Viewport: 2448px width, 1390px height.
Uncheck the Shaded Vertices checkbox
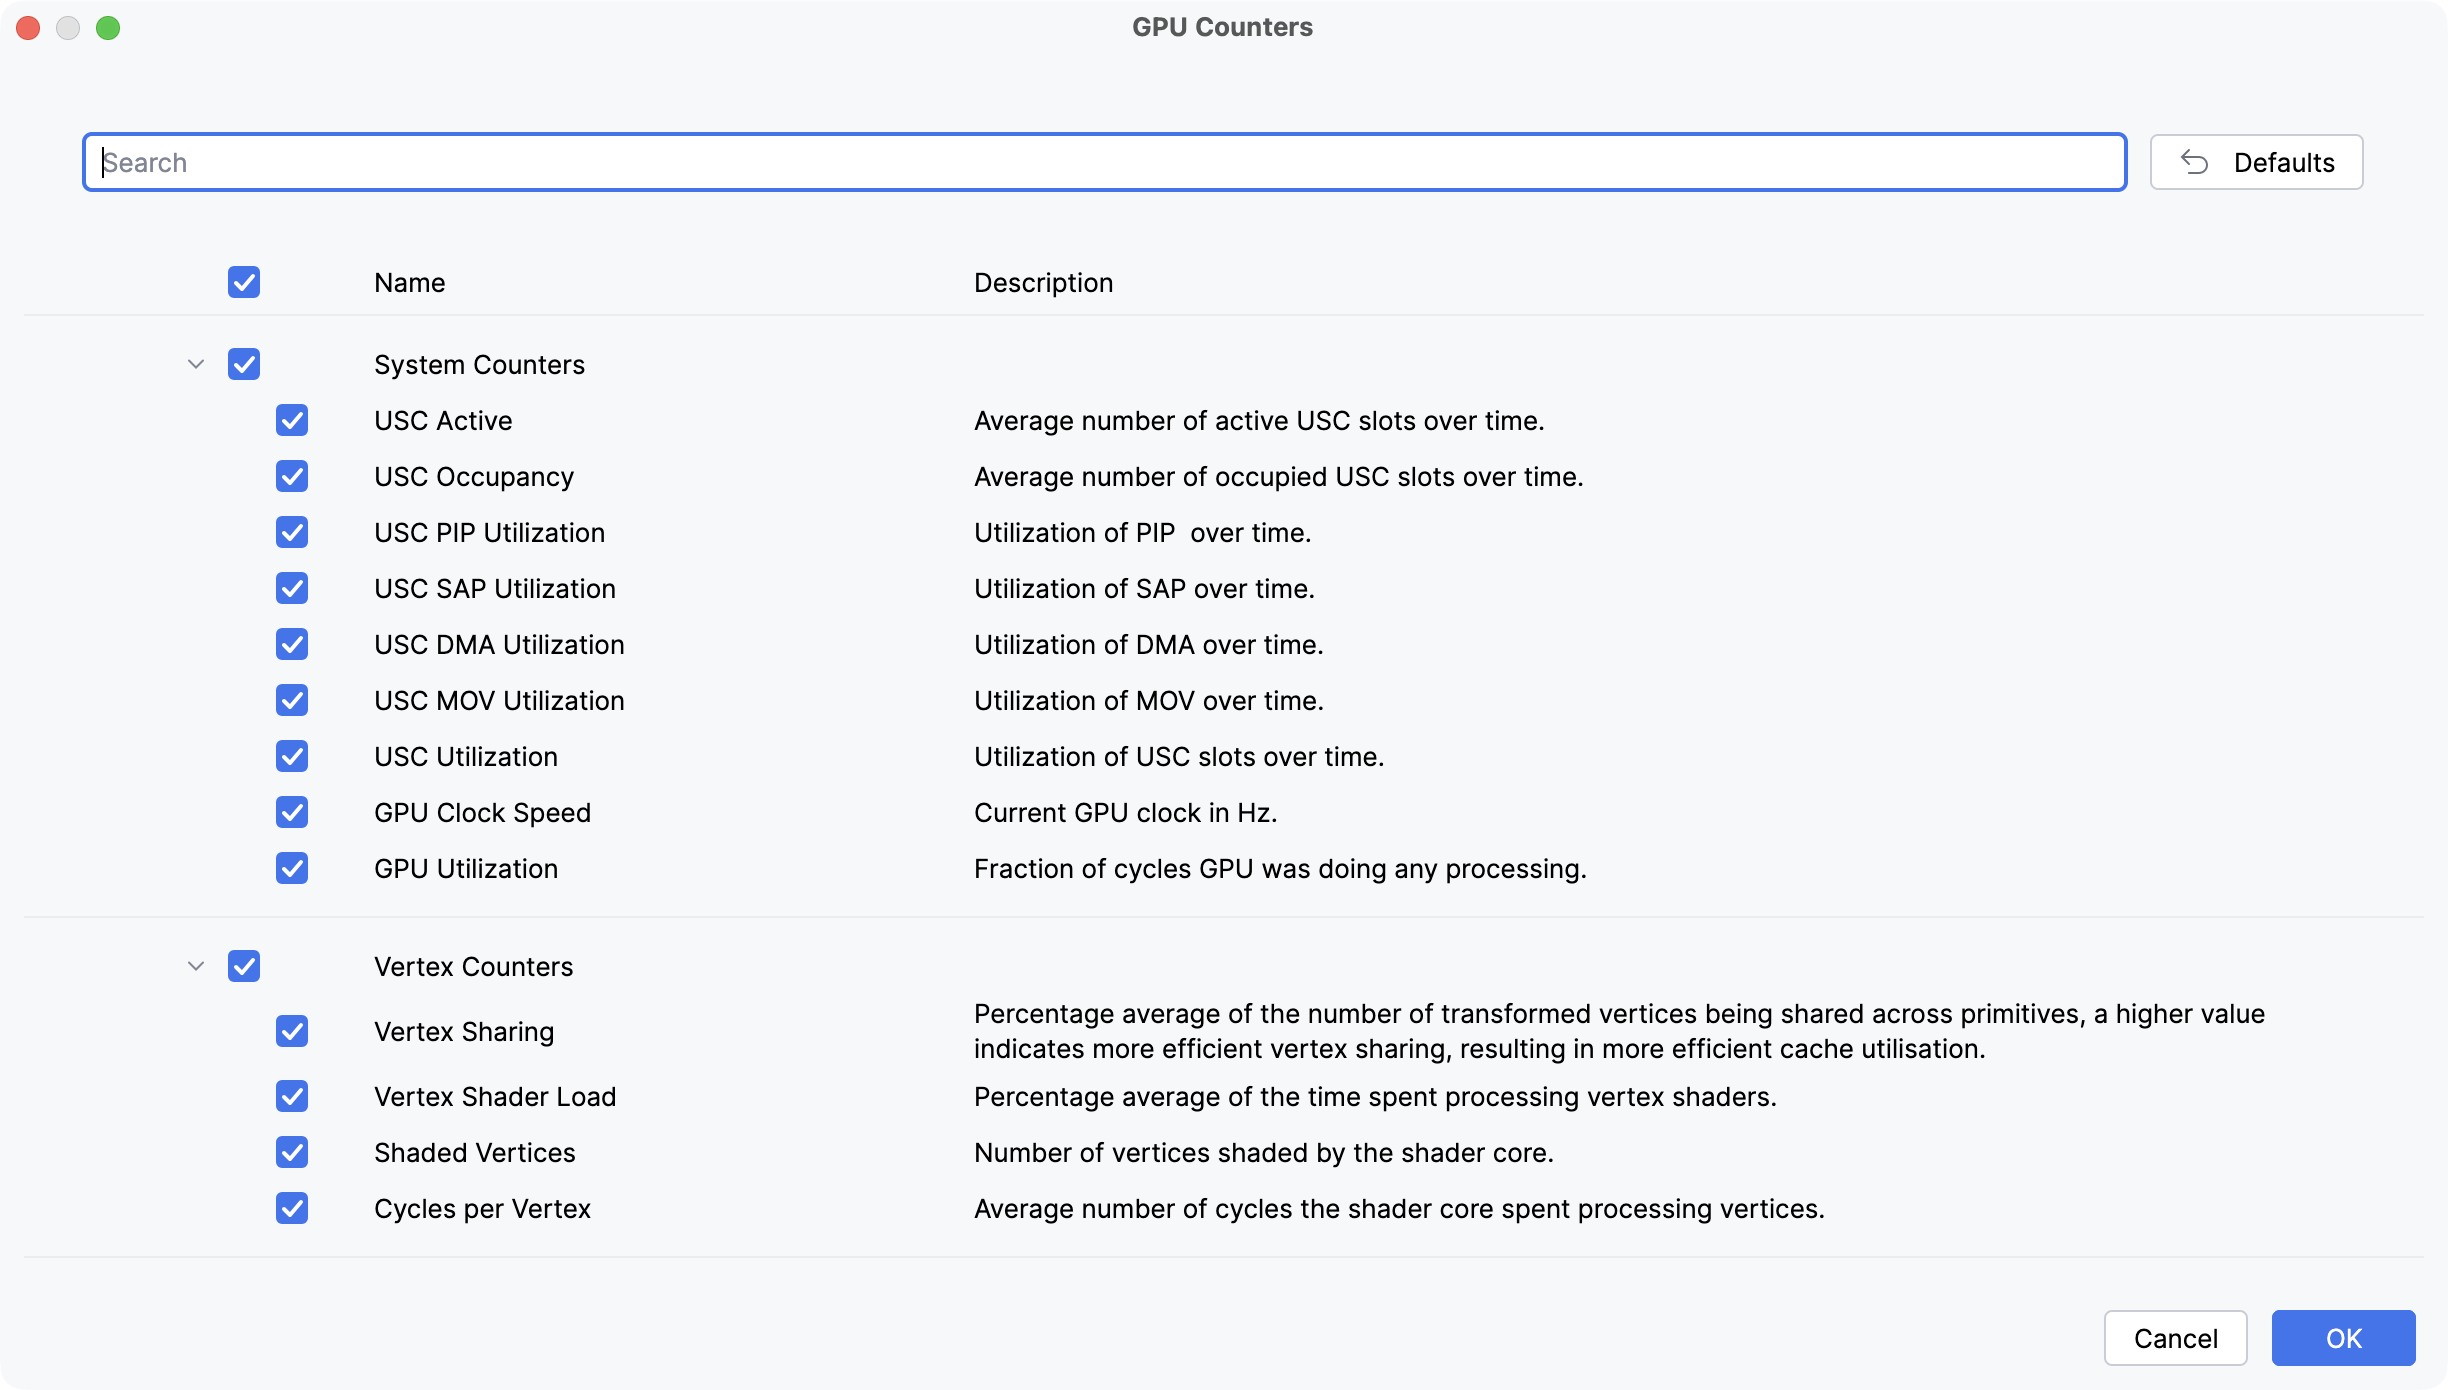coord(292,1152)
